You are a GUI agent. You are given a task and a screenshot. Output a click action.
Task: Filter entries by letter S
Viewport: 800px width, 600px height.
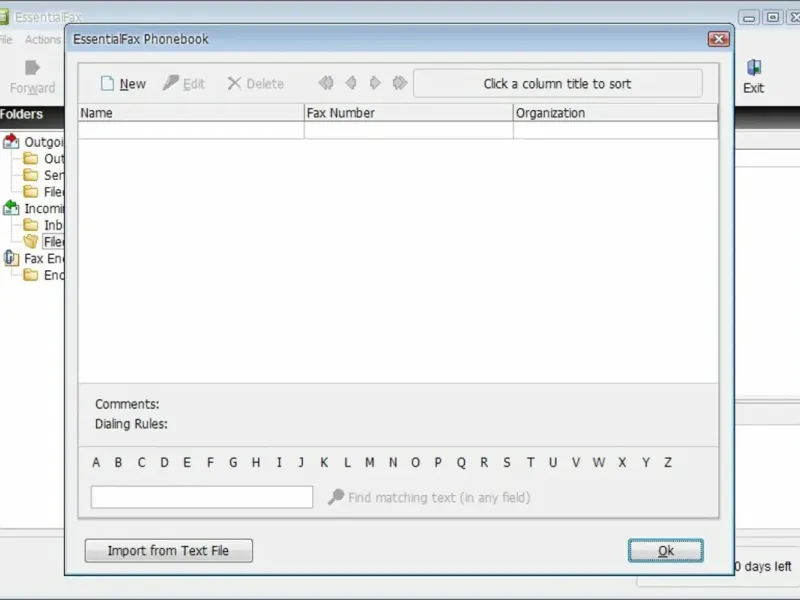pos(507,462)
